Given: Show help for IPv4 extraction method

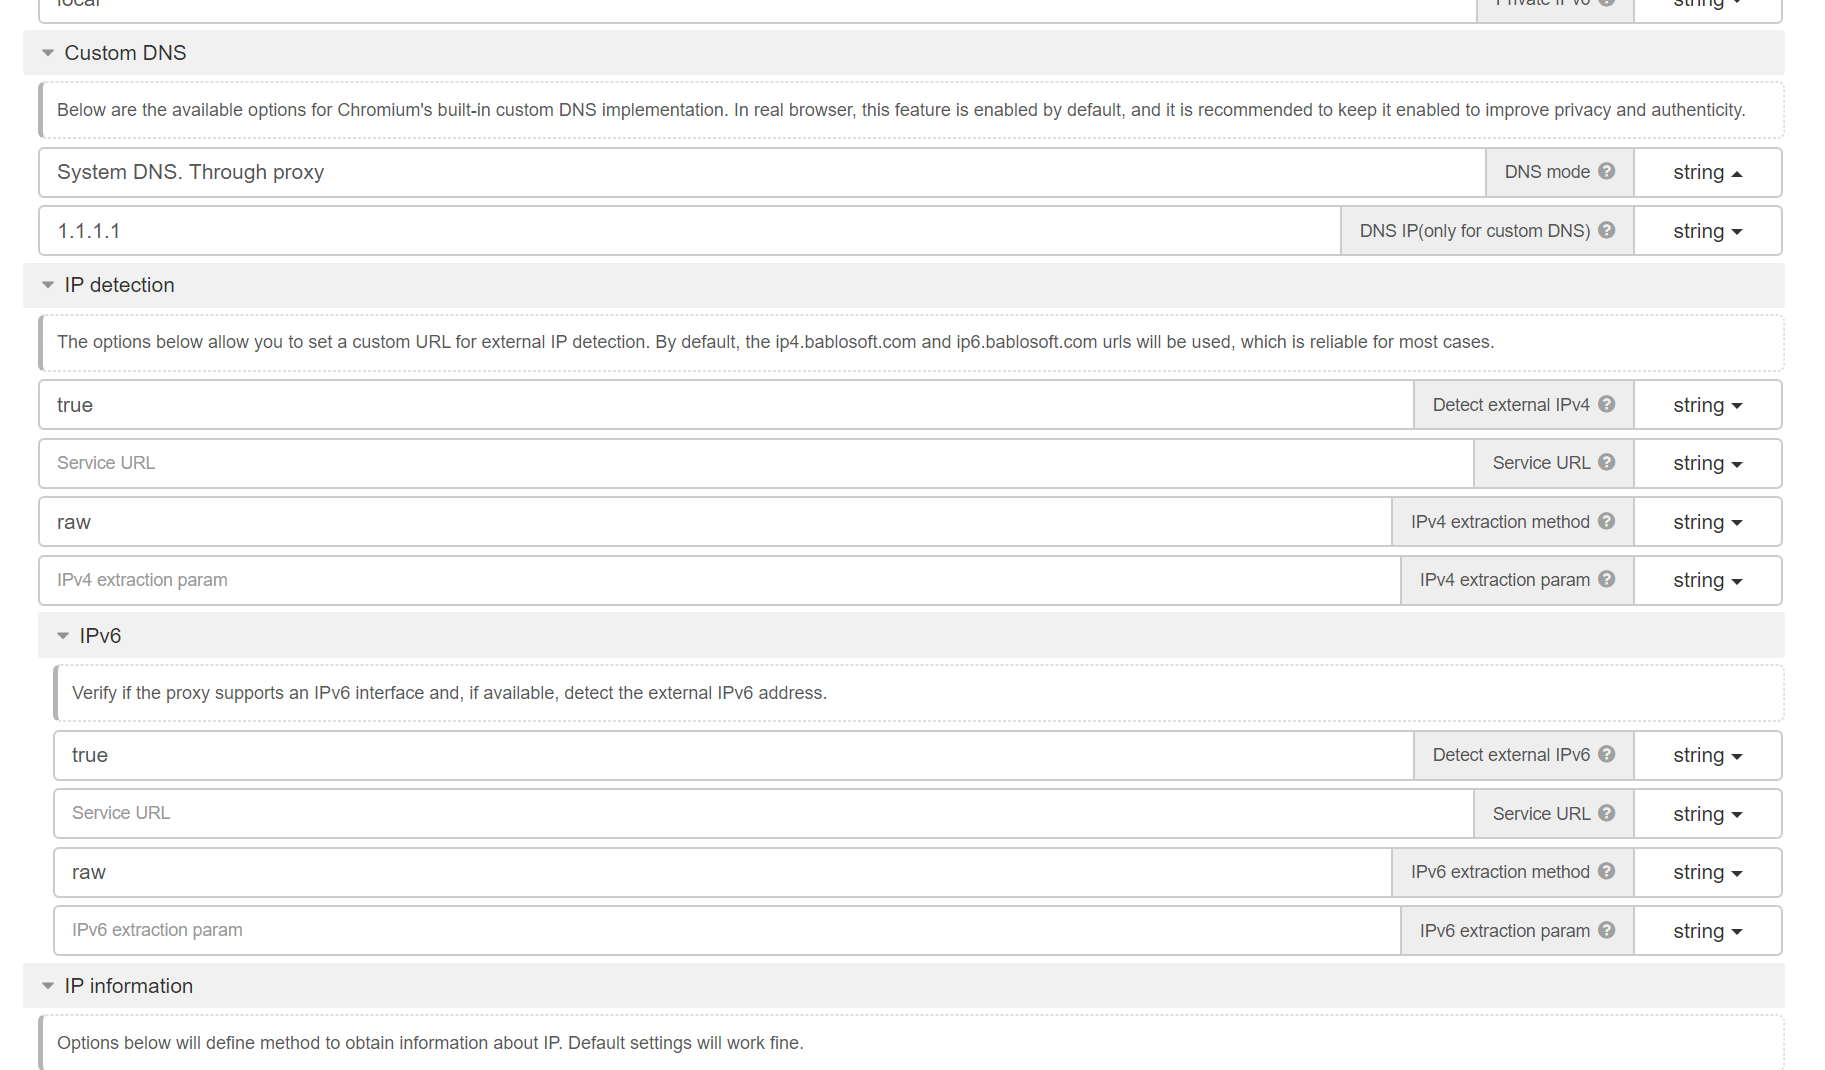Looking at the screenshot, I should pyautogui.click(x=1606, y=521).
